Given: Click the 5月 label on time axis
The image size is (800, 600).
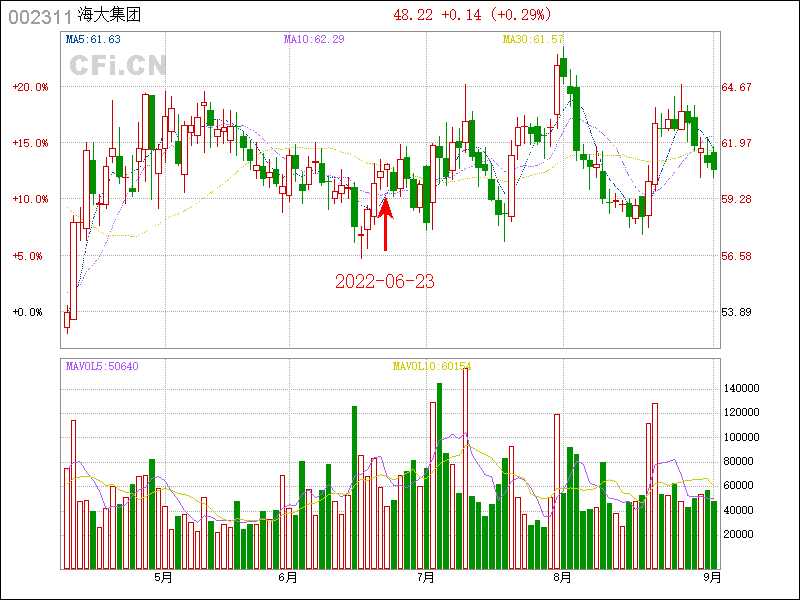Looking at the screenshot, I should (x=163, y=577).
